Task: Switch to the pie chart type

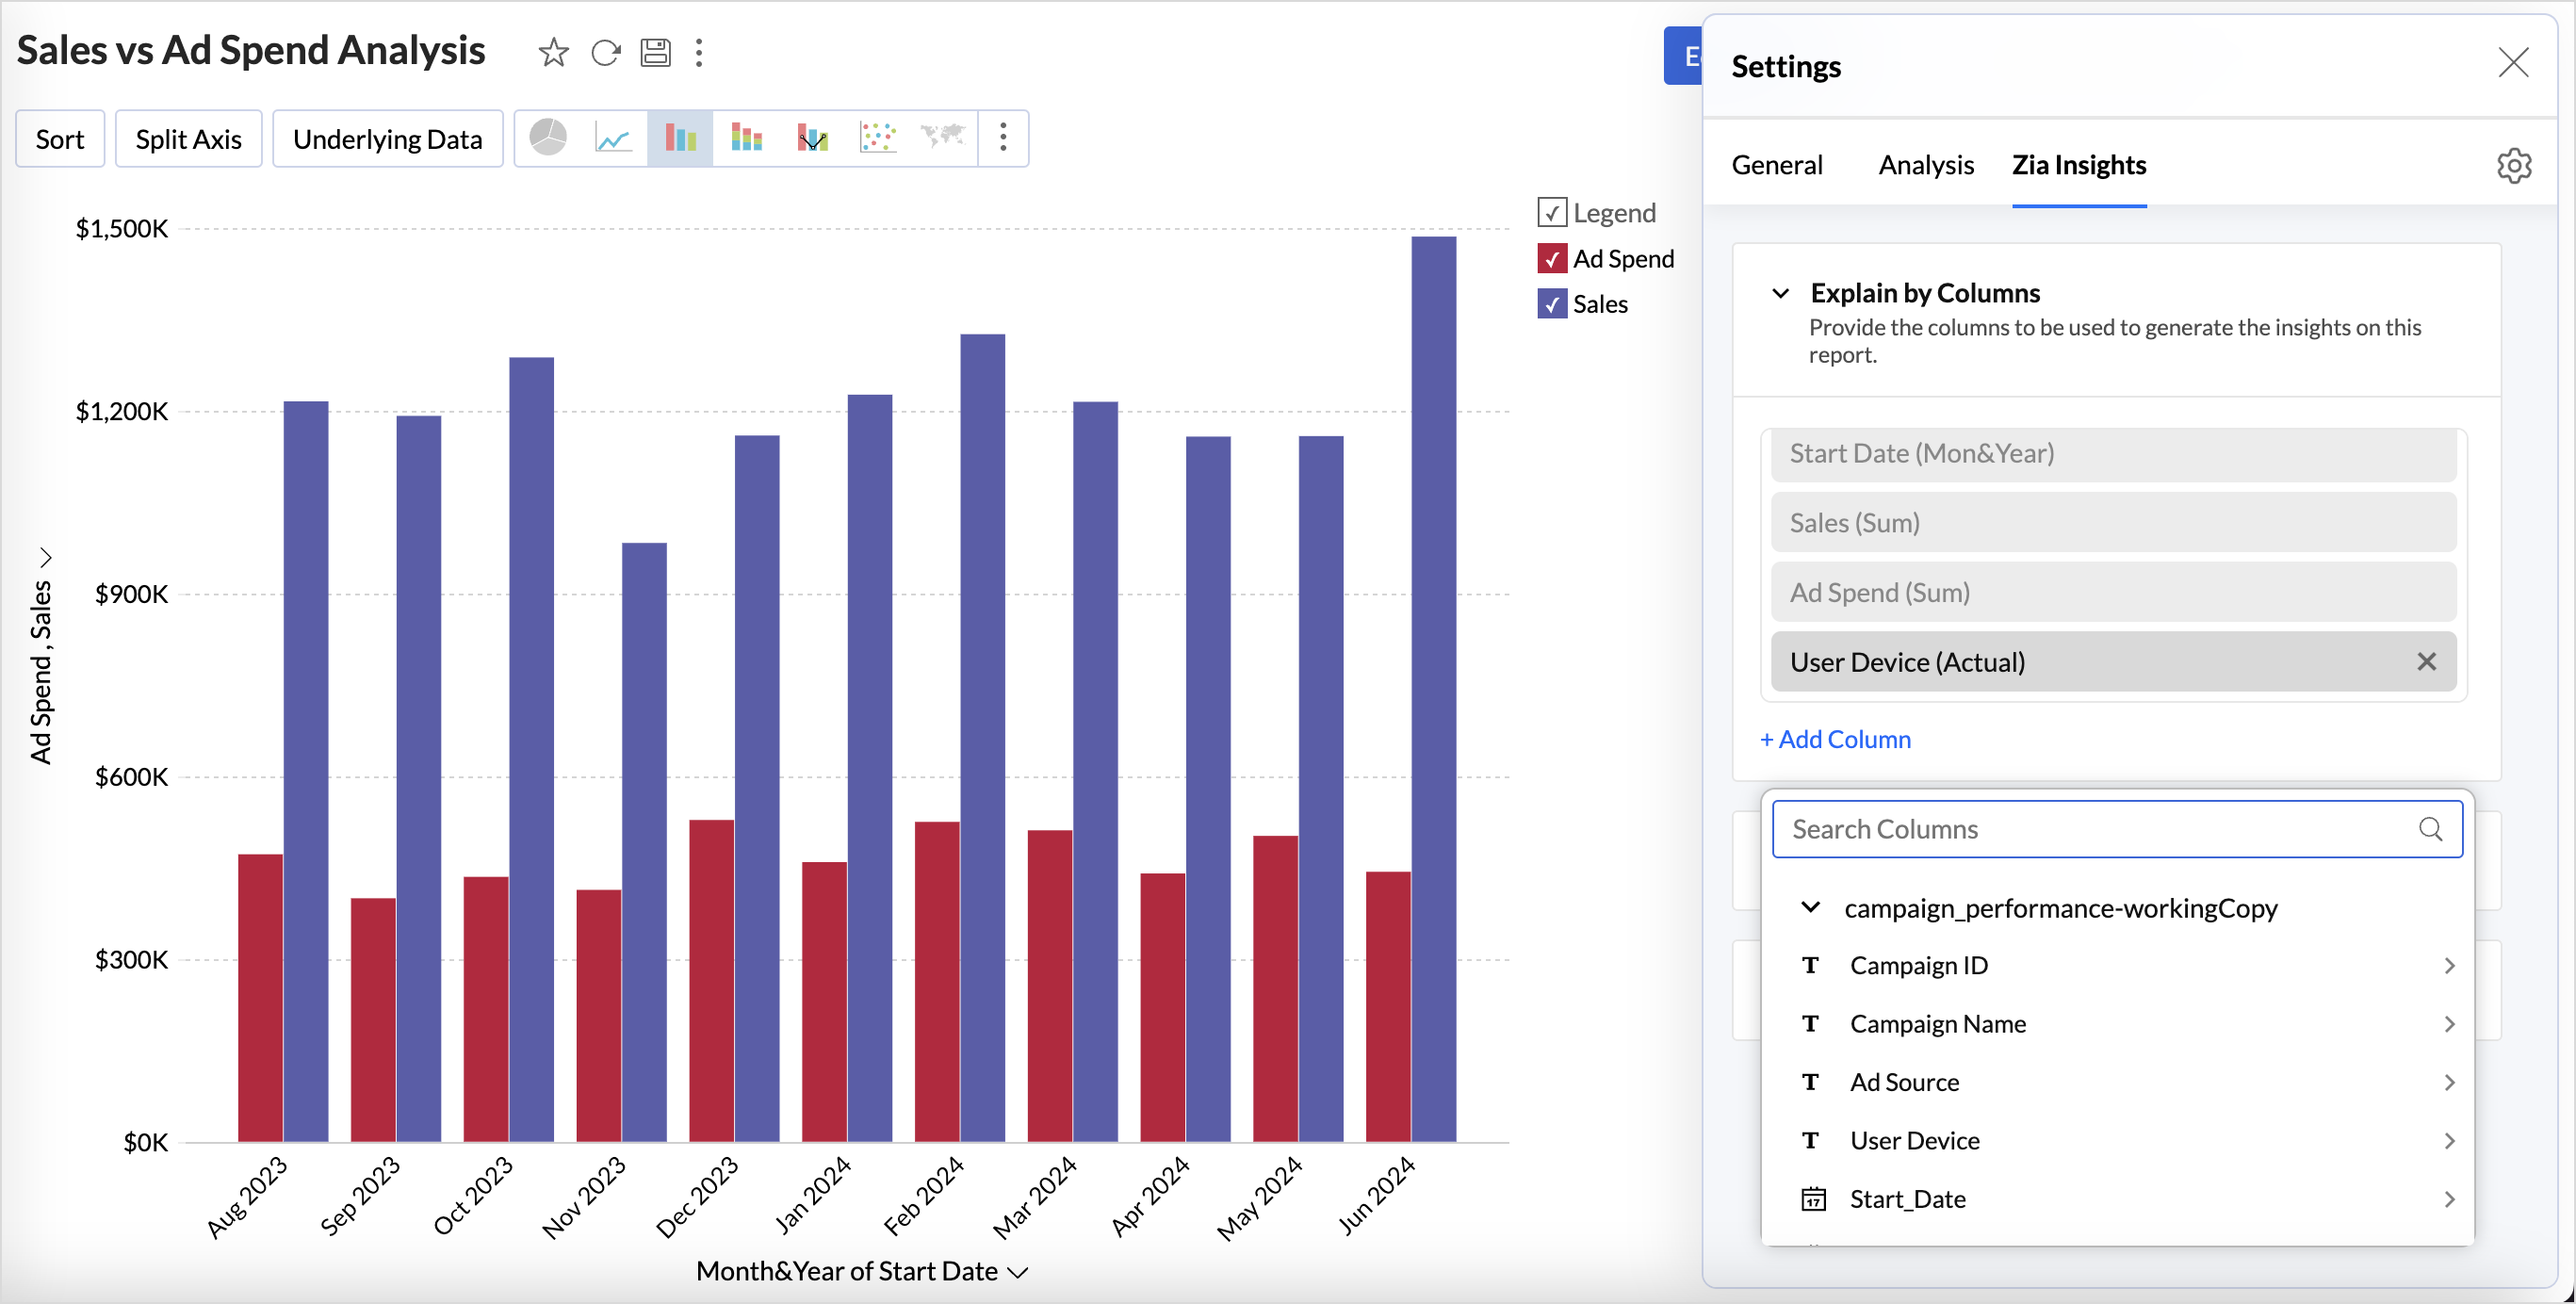Action: [x=548, y=138]
